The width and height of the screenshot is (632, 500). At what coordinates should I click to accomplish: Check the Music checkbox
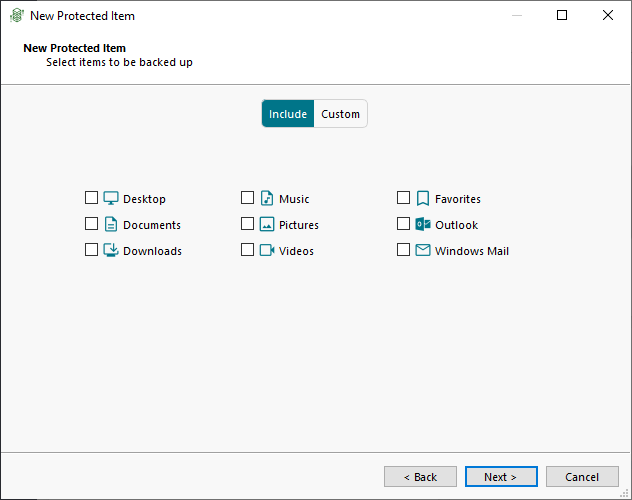[247, 198]
